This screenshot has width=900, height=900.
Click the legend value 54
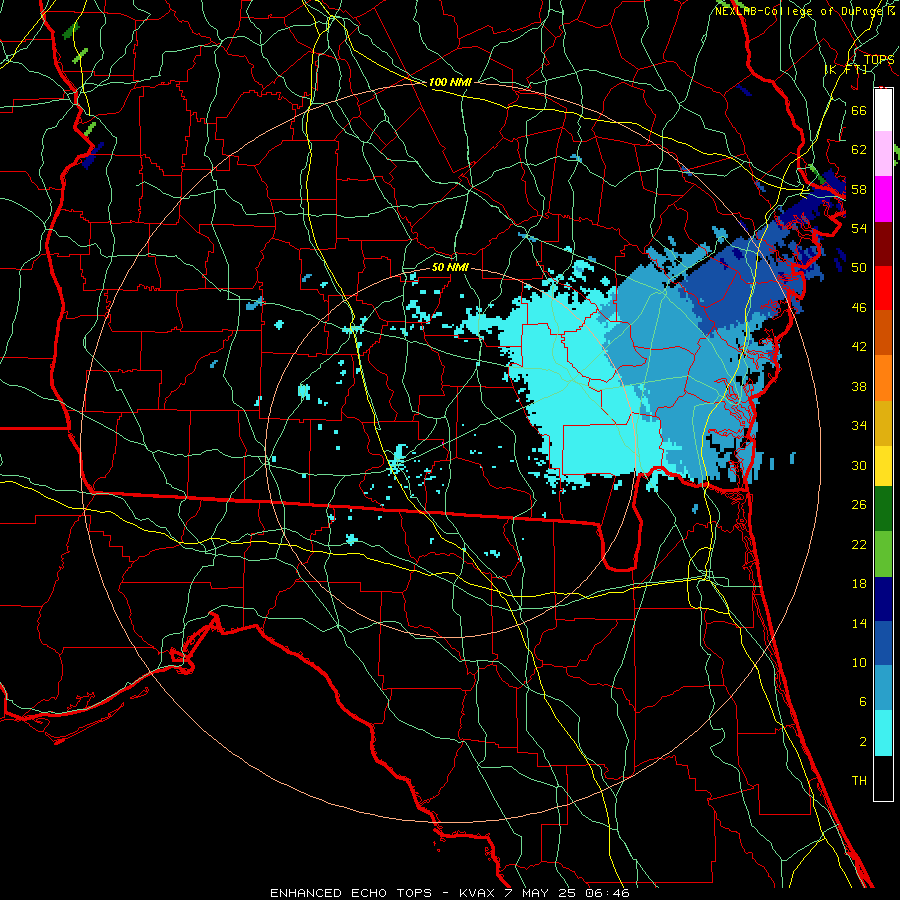(x=859, y=228)
